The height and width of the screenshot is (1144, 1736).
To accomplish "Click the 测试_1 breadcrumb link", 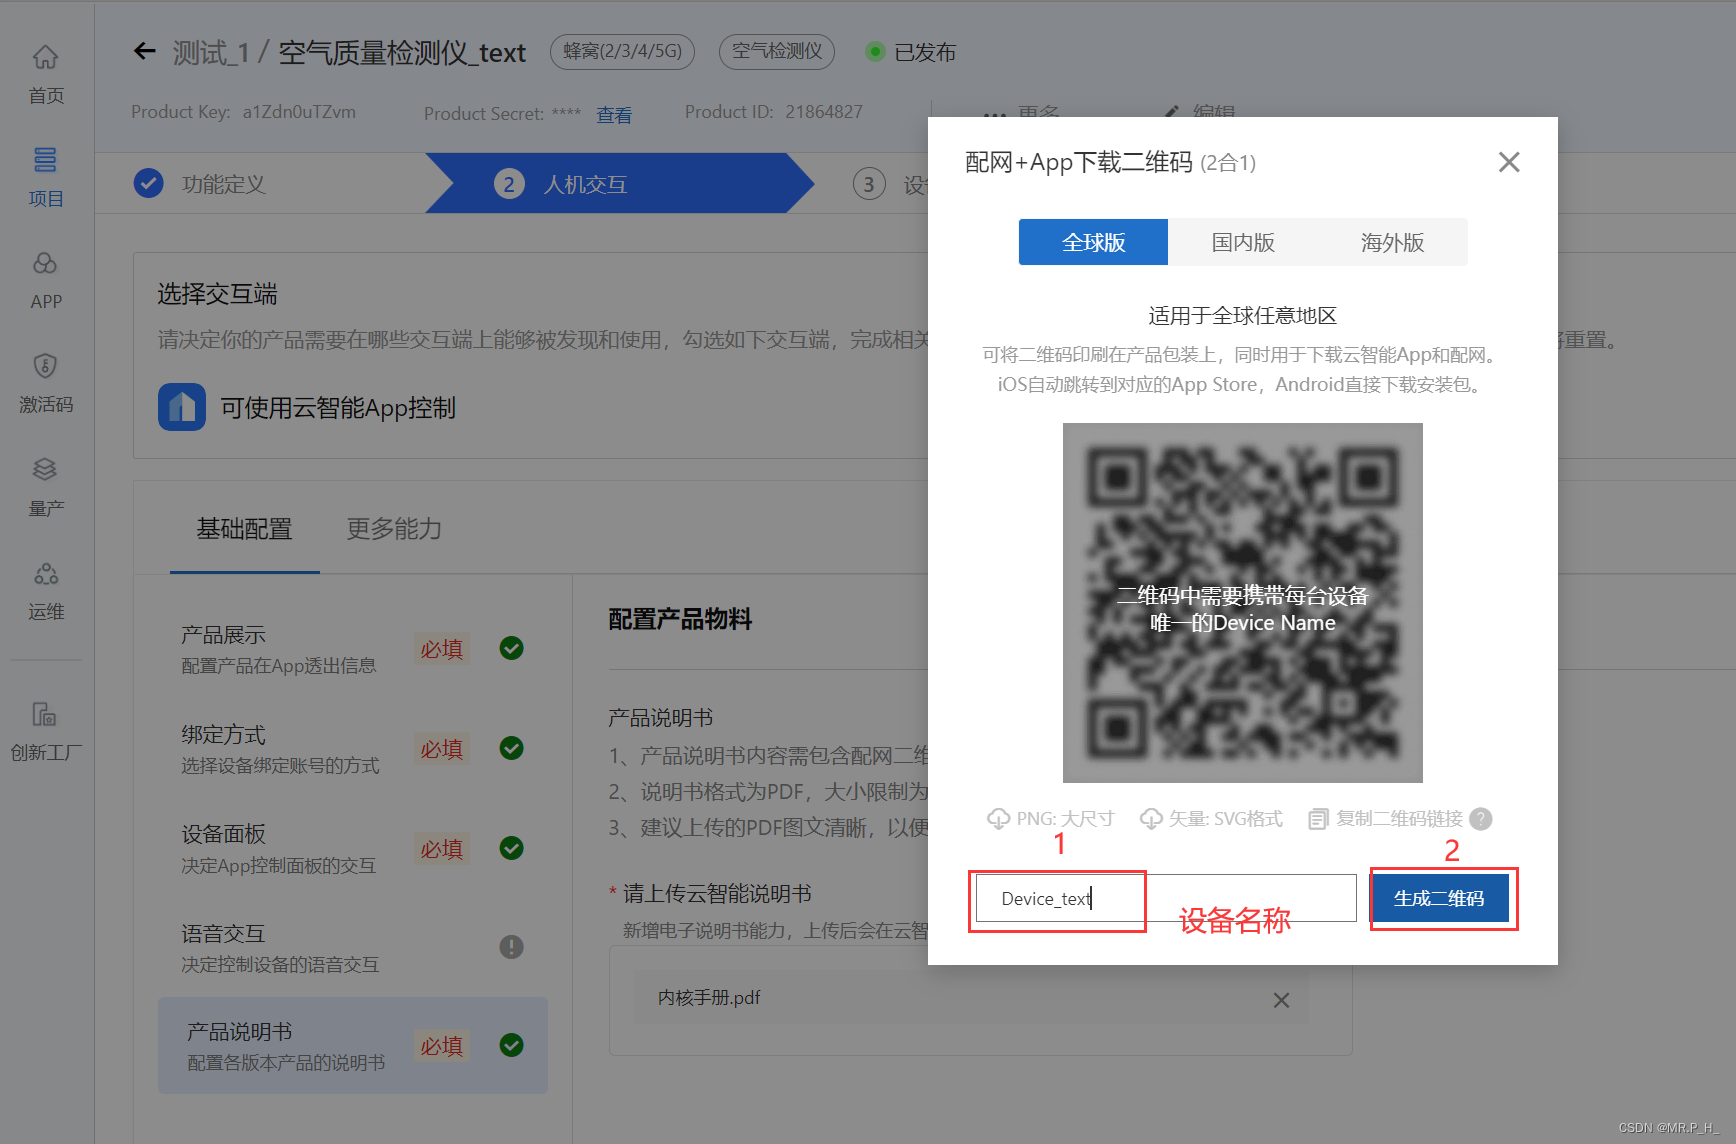I will click(x=210, y=52).
